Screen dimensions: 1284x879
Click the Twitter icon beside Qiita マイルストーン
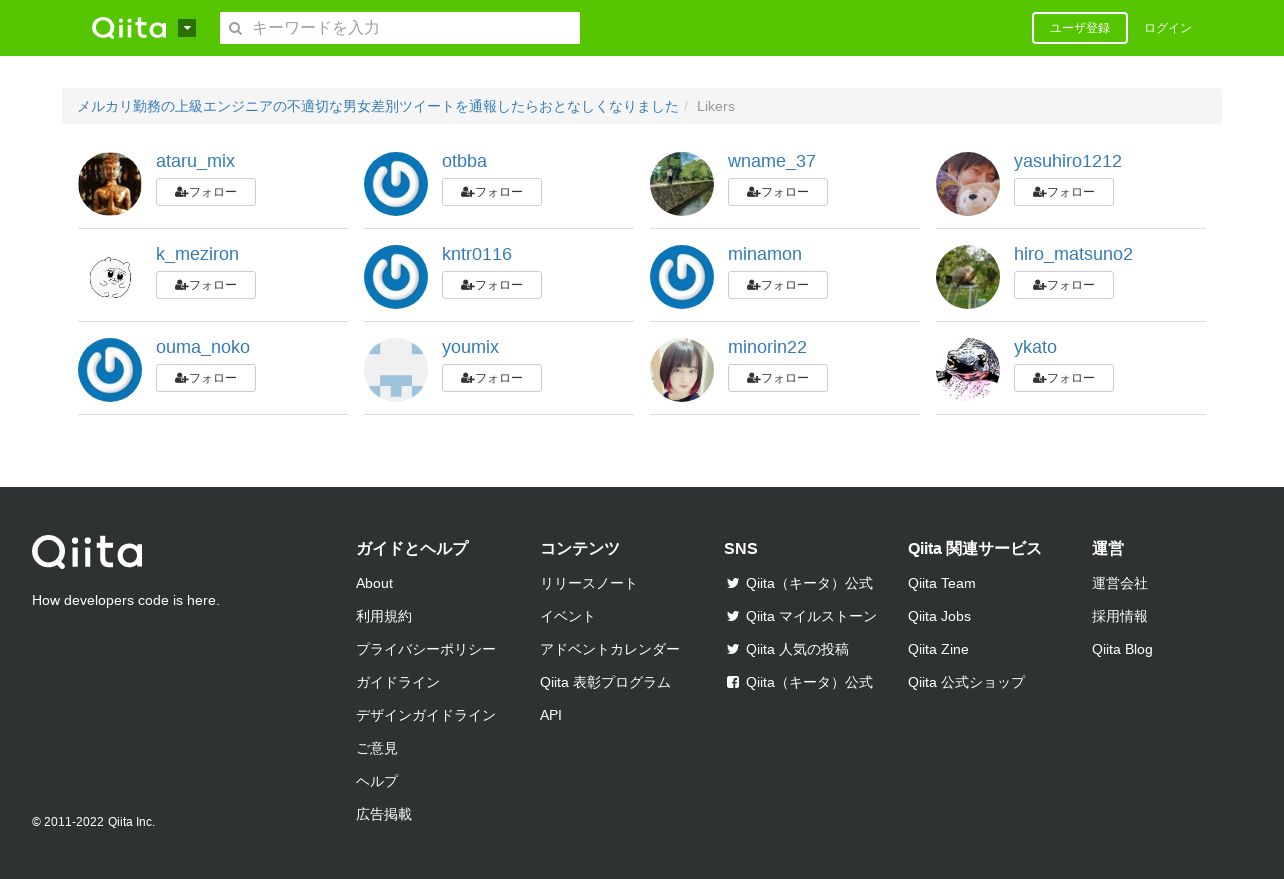tap(733, 616)
